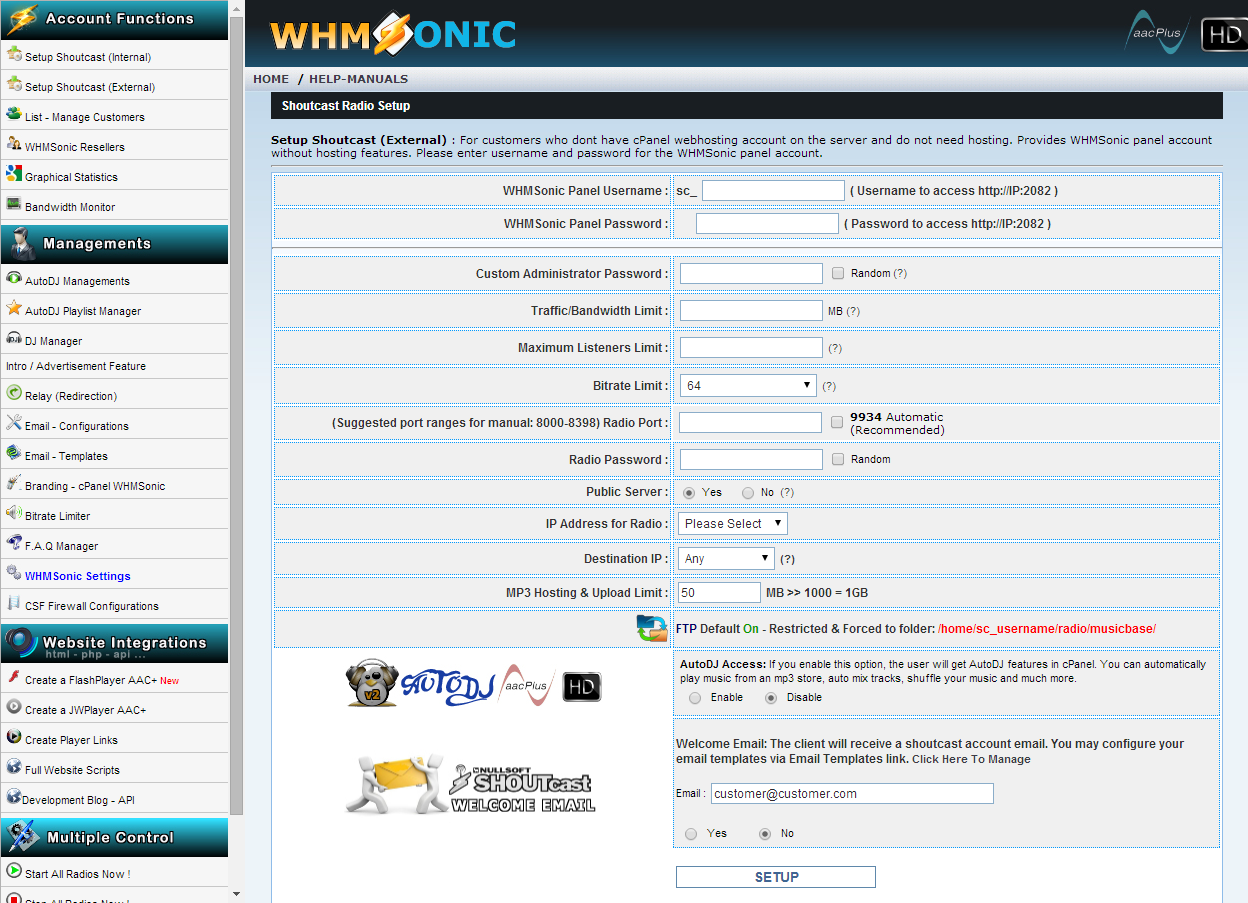Click the help (?) next to Maximum Listeners Limit
The image size is (1248, 903).
tap(835, 348)
